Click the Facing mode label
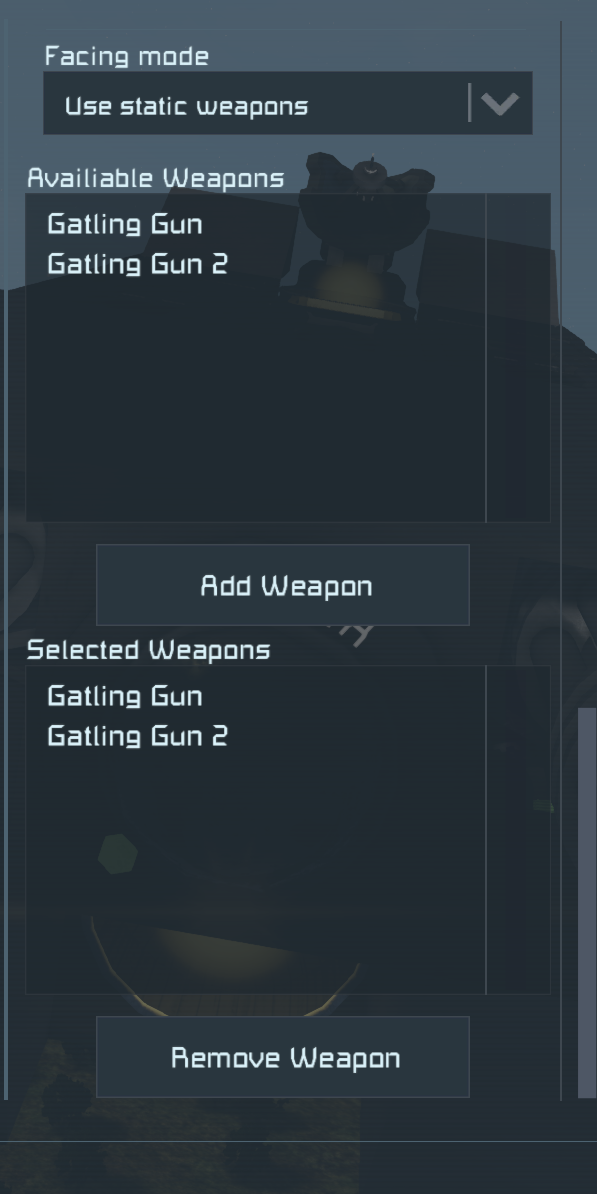 click(126, 56)
